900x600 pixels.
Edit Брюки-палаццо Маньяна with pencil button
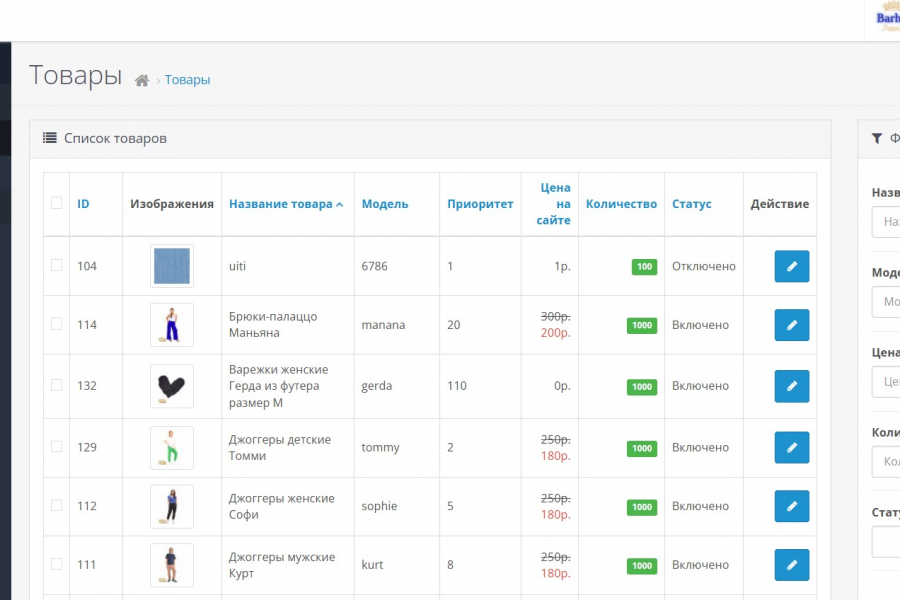792,325
